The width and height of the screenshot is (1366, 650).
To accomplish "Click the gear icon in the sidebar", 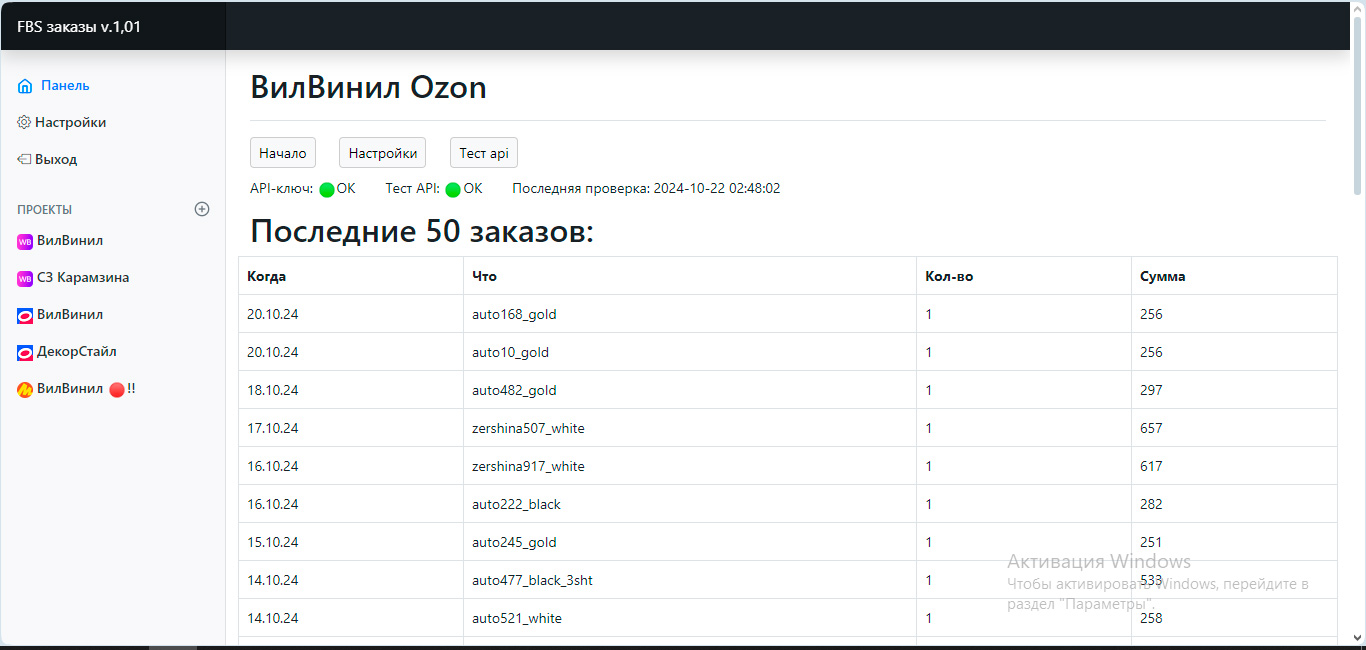I will pos(24,122).
